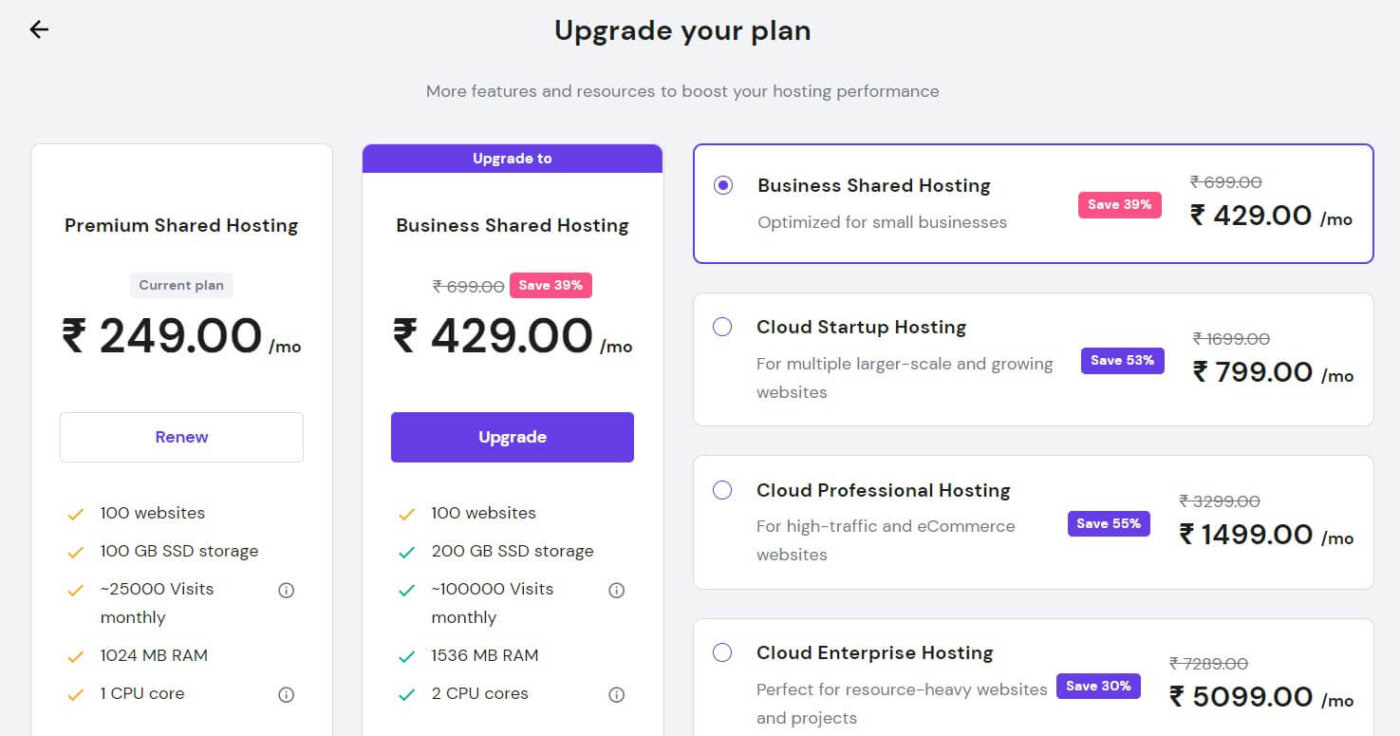Click the Save 30% badge for Cloud Enterprise
The width and height of the screenshot is (1400, 736).
coord(1098,686)
